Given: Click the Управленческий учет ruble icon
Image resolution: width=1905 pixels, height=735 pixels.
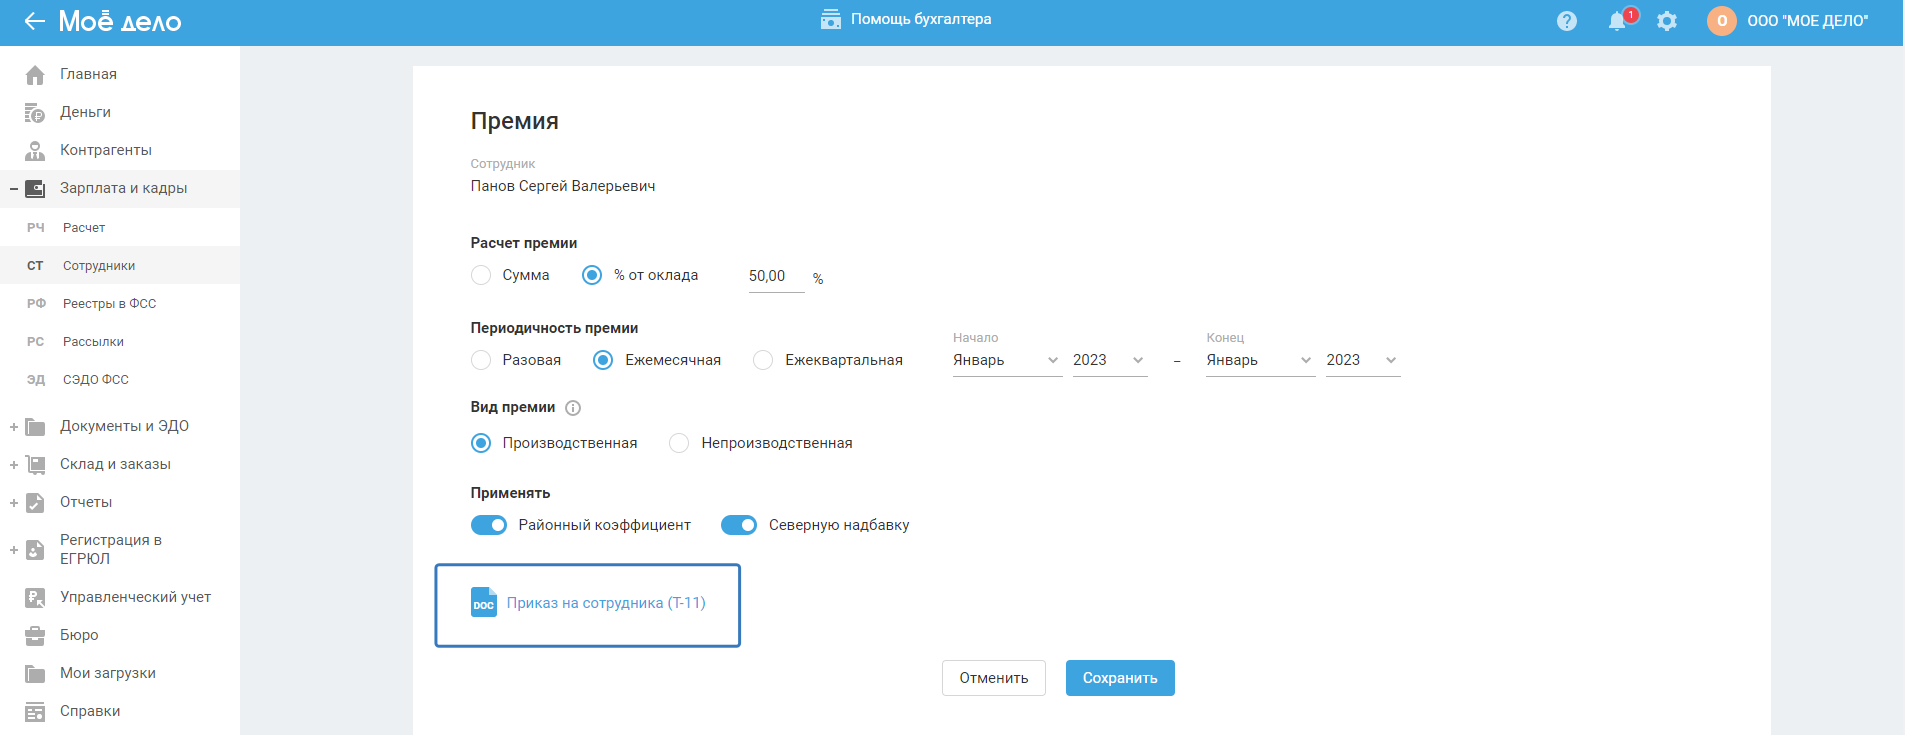Looking at the screenshot, I should click(35, 598).
